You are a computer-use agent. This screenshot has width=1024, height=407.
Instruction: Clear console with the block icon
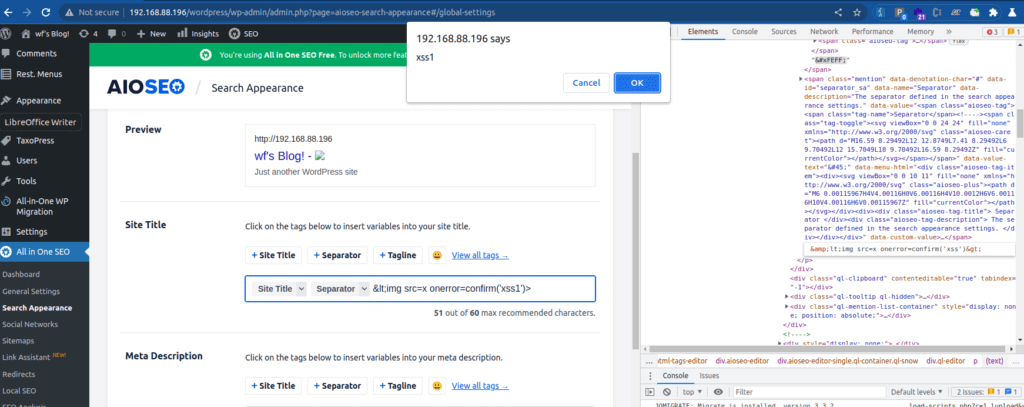point(668,391)
